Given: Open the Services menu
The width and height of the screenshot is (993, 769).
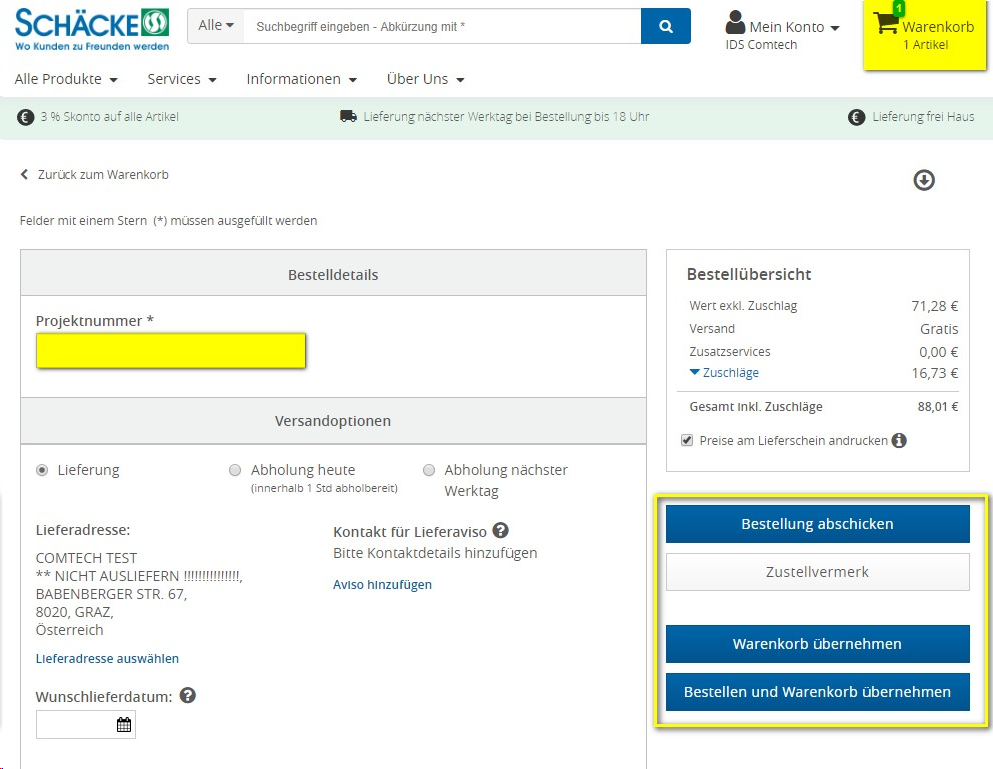Looking at the screenshot, I should [x=183, y=79].
